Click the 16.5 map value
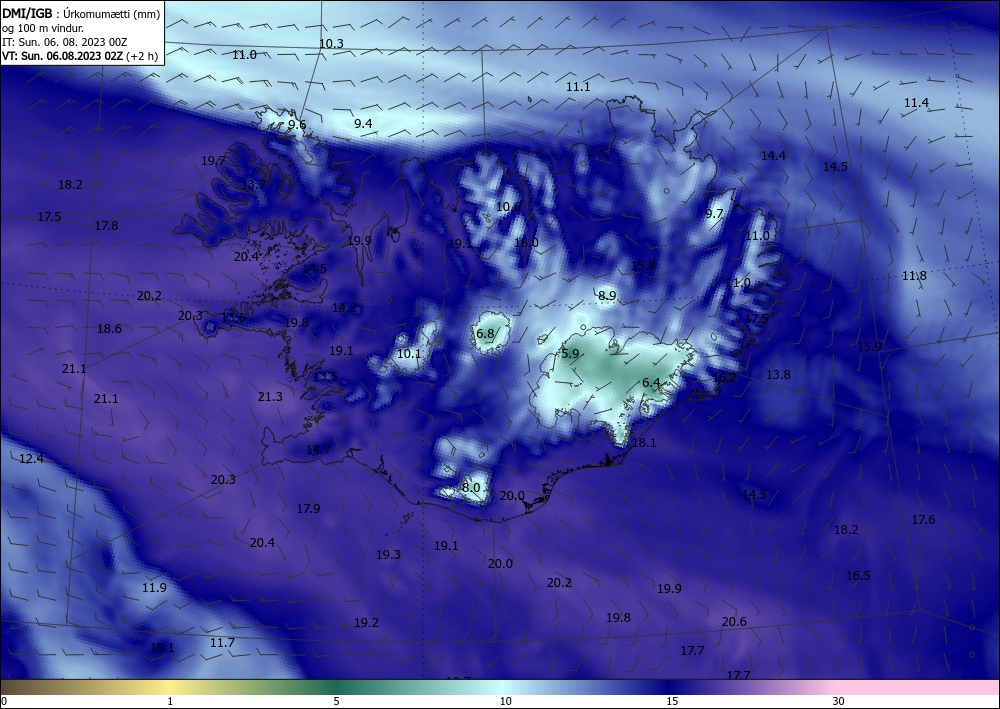 point(858,575)
